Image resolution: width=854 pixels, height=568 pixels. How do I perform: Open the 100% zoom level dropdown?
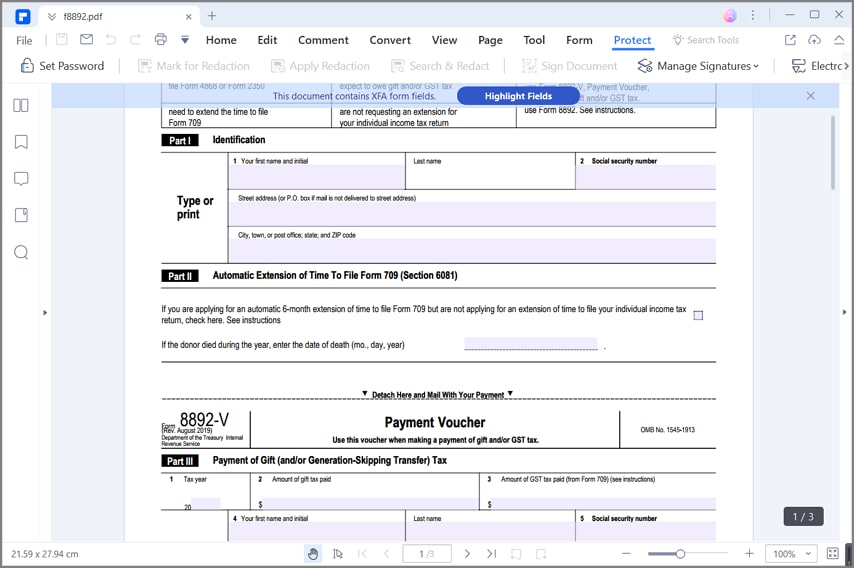point(792,554)
